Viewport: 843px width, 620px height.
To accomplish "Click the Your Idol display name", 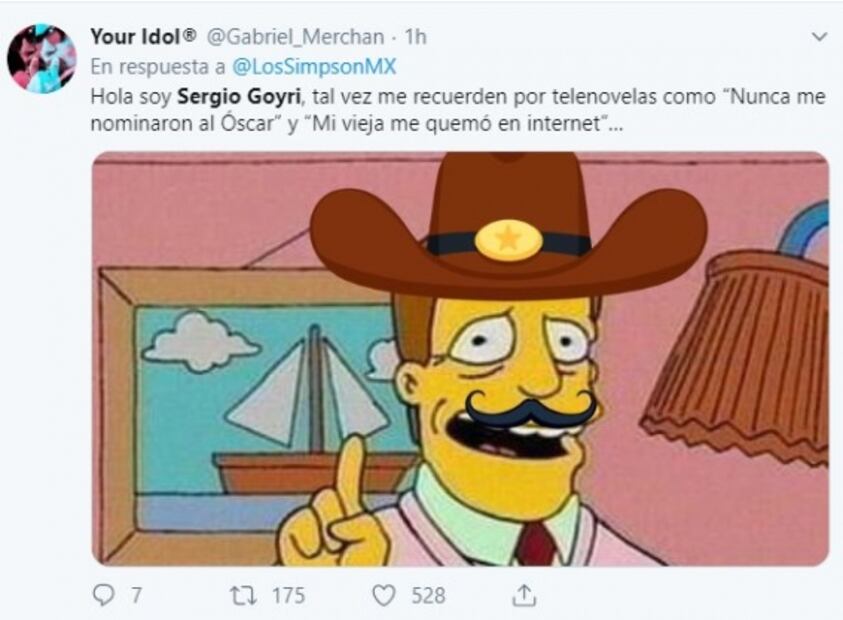I will pos(143,37).
